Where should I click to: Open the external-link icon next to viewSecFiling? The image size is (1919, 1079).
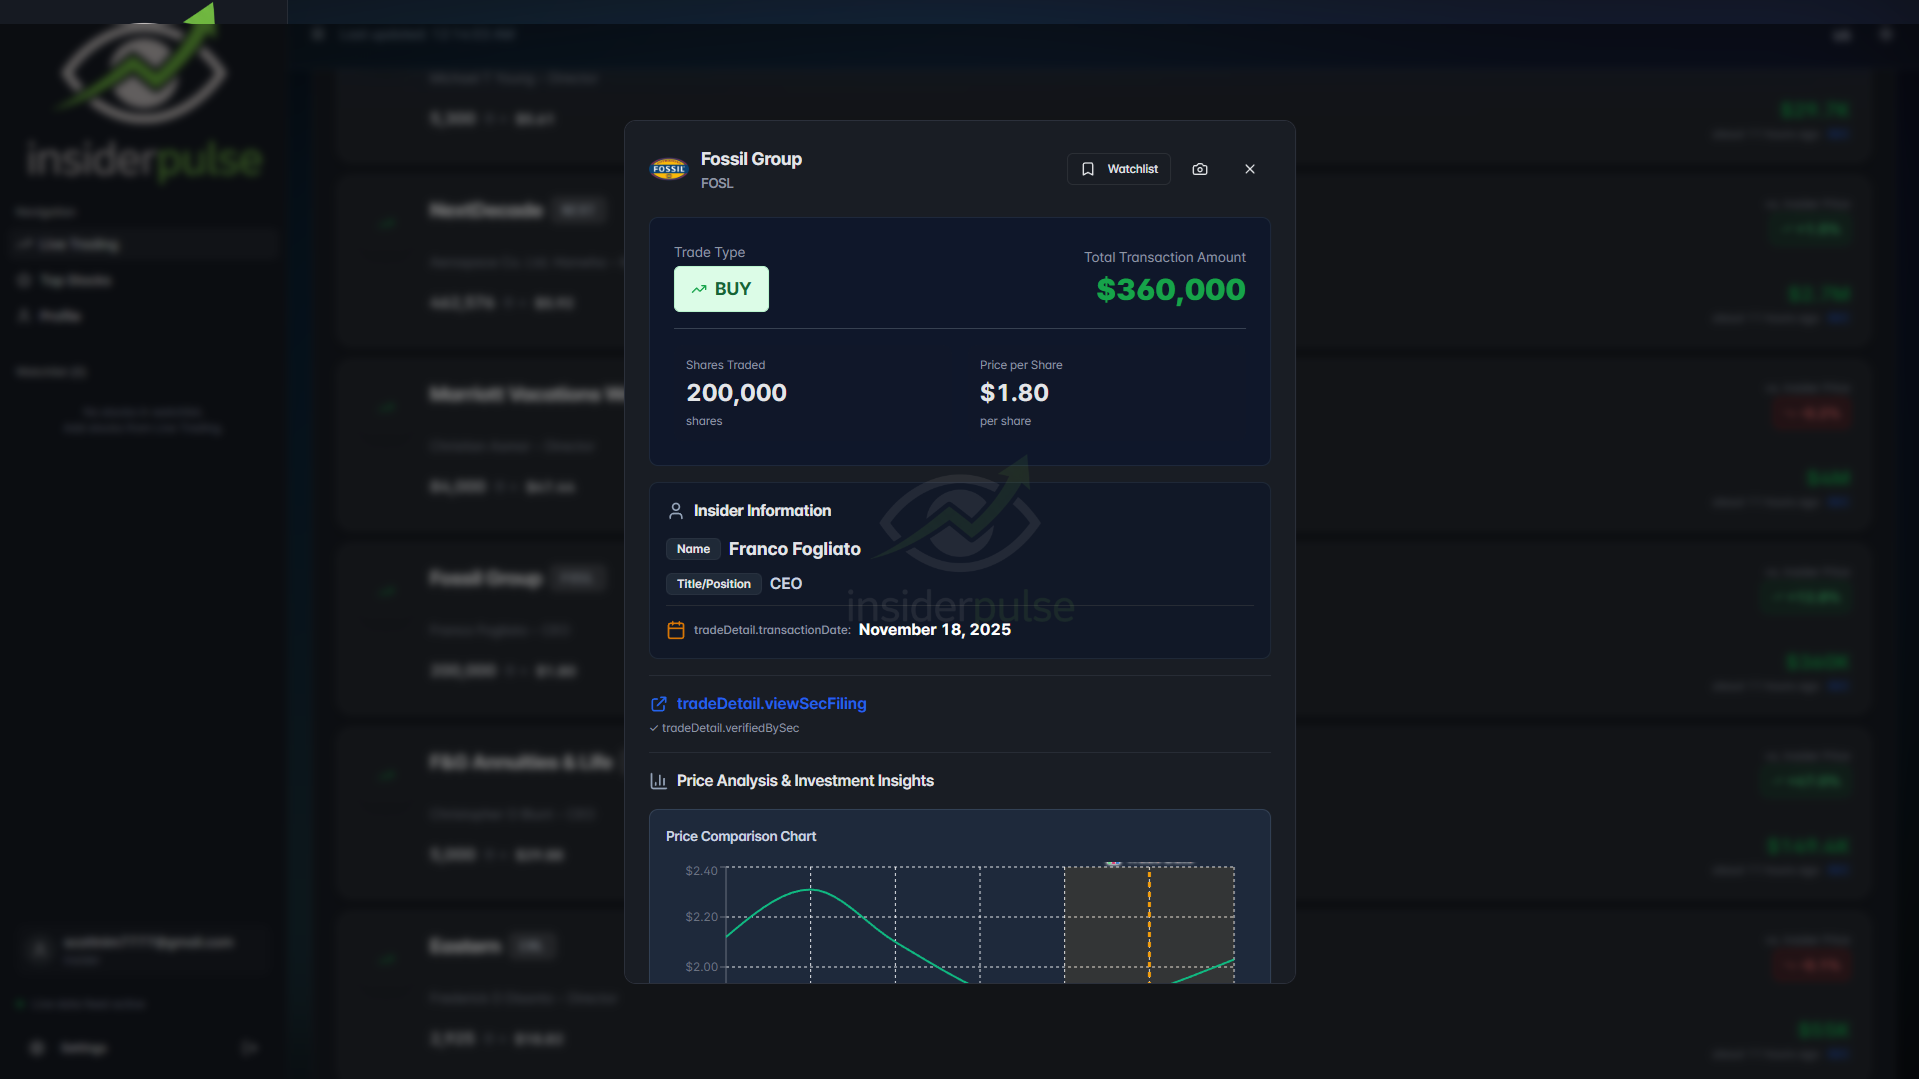click(x=658, y=703)
